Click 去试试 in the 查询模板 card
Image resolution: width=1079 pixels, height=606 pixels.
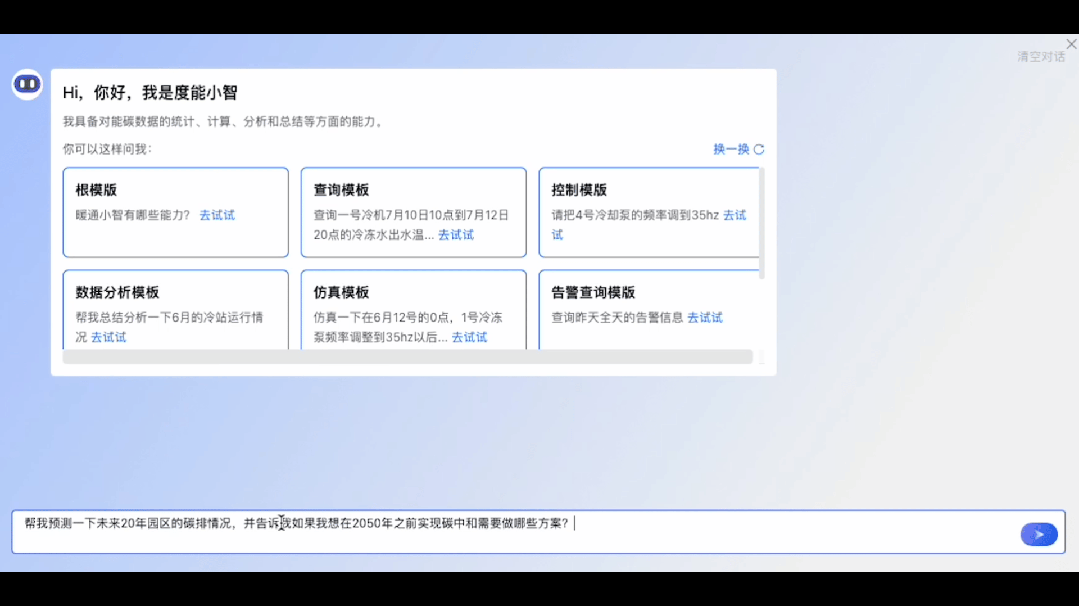(x=456, y=235)
